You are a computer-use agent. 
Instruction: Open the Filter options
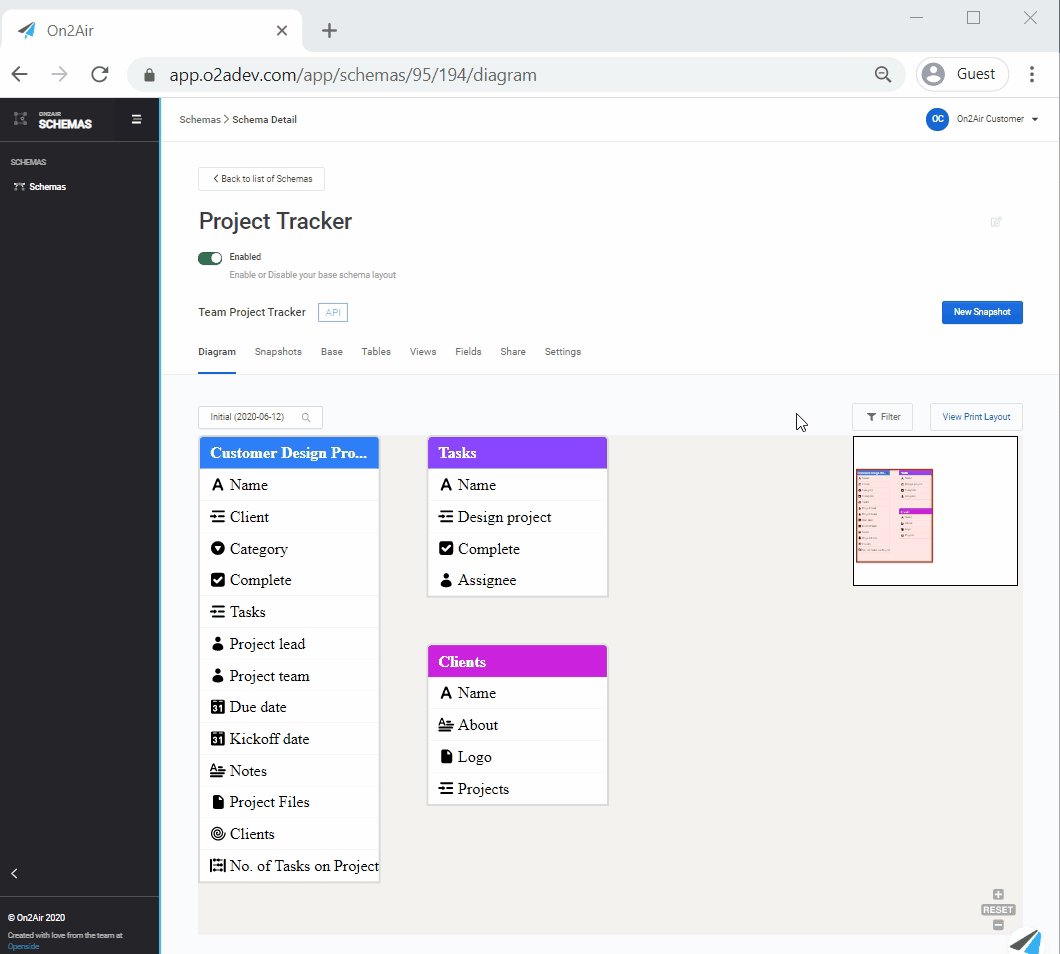point(882,417)
